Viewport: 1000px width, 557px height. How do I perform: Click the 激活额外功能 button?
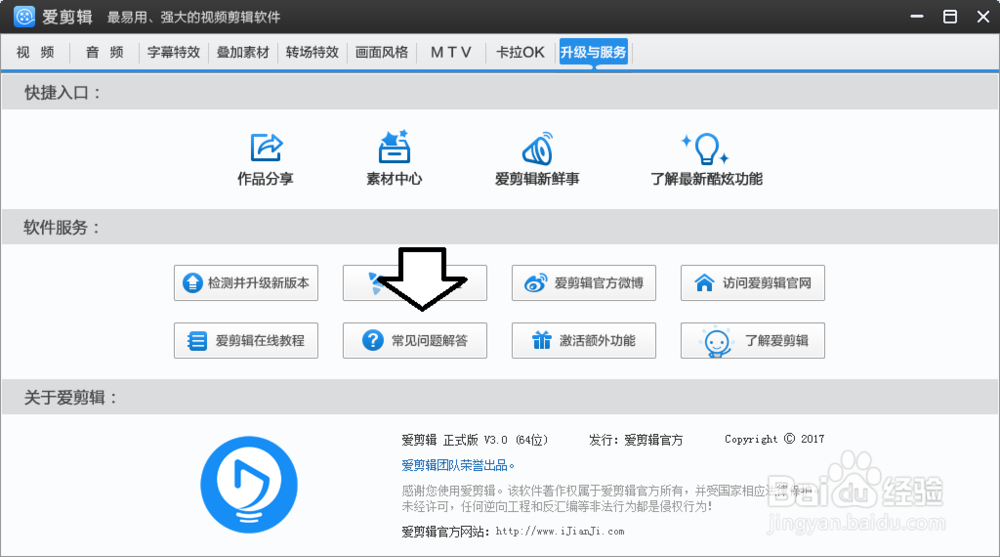click(584, 341)
